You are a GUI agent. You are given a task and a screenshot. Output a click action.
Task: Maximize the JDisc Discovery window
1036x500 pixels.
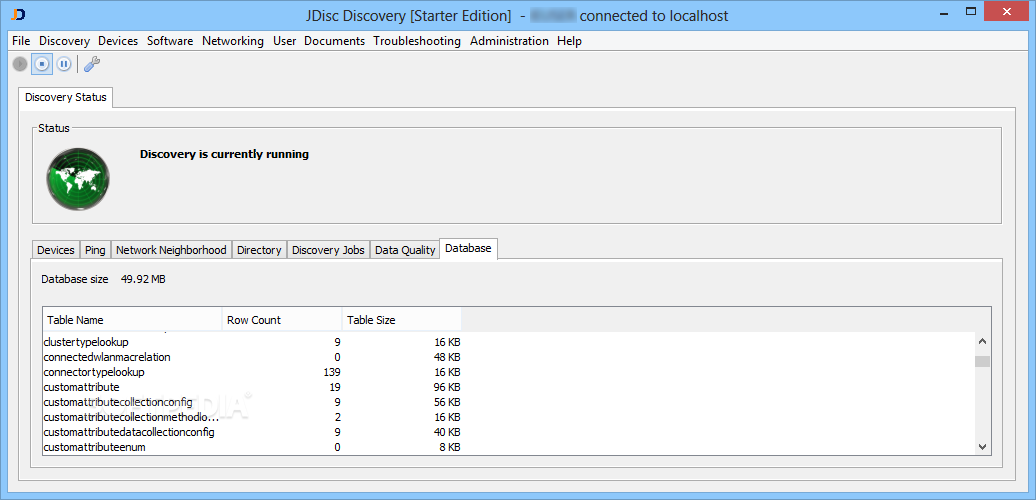(971, 11)
